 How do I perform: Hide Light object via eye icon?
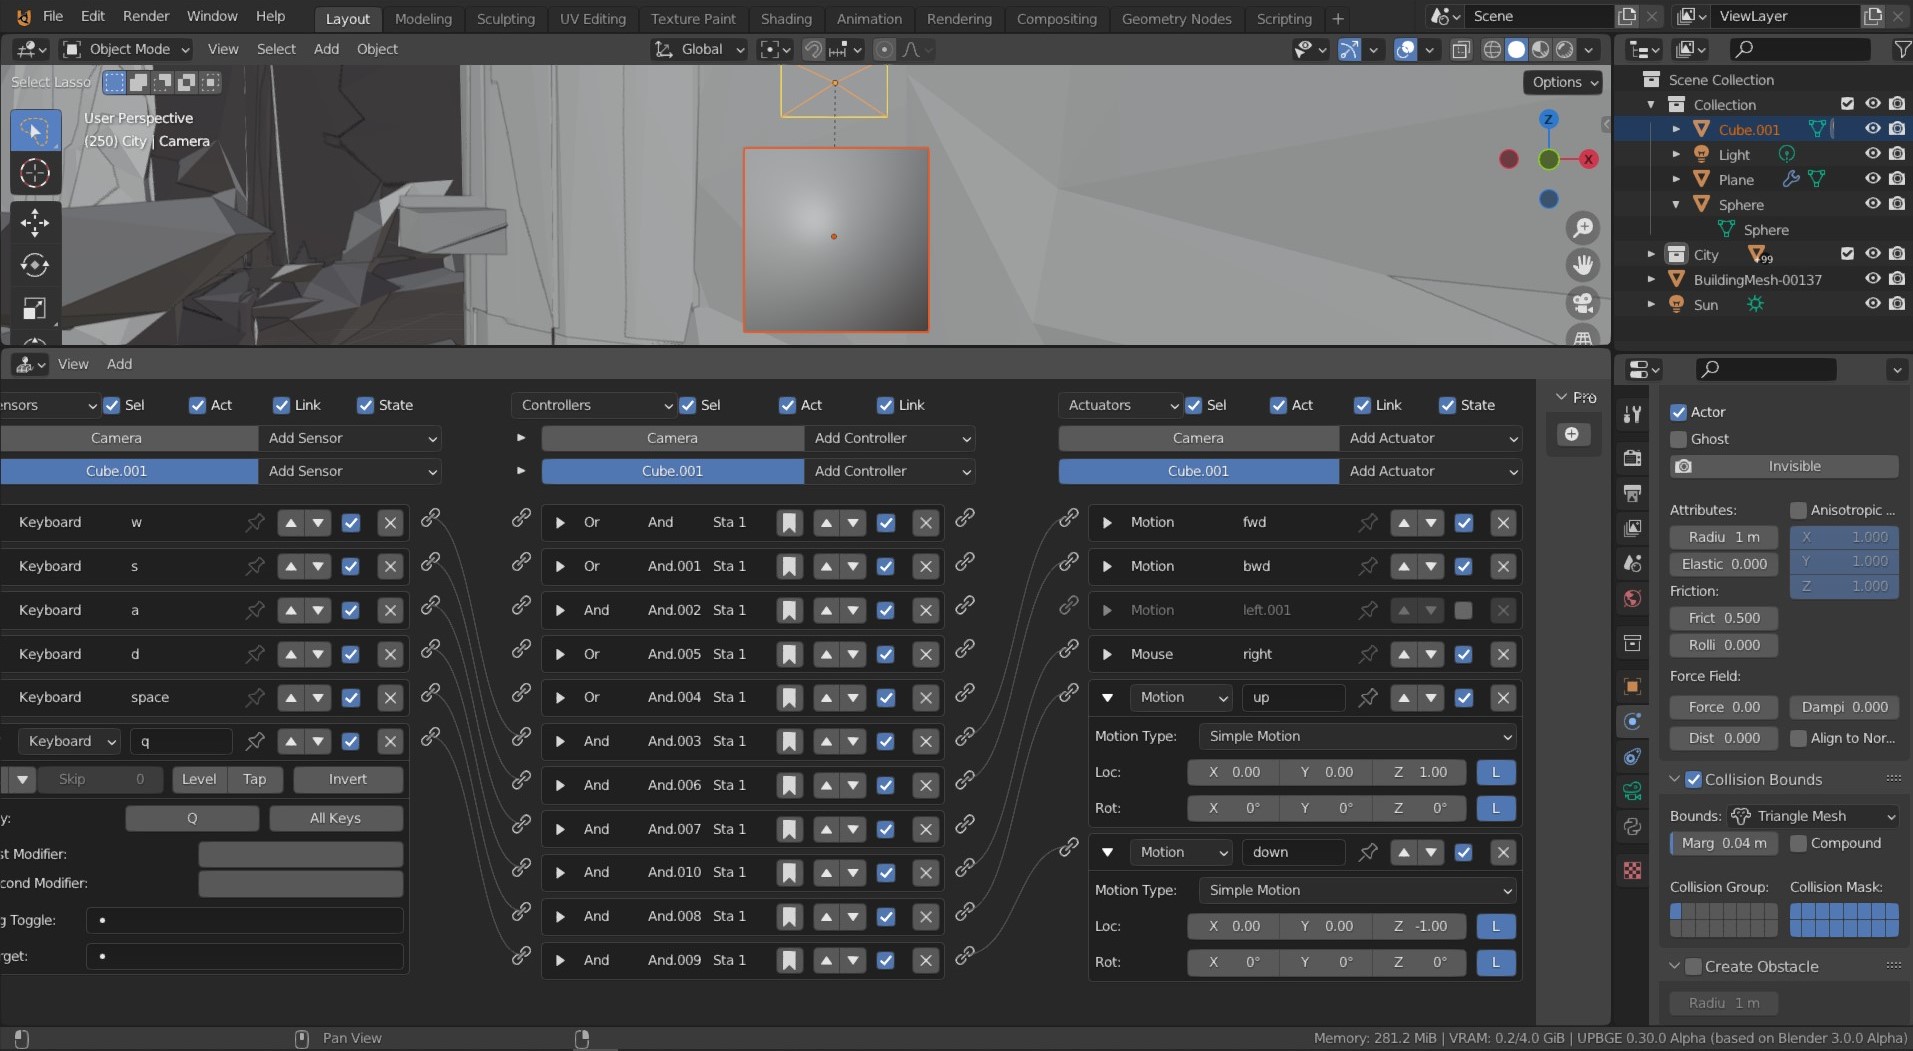pyautogui.click(x=1873, y=154)
